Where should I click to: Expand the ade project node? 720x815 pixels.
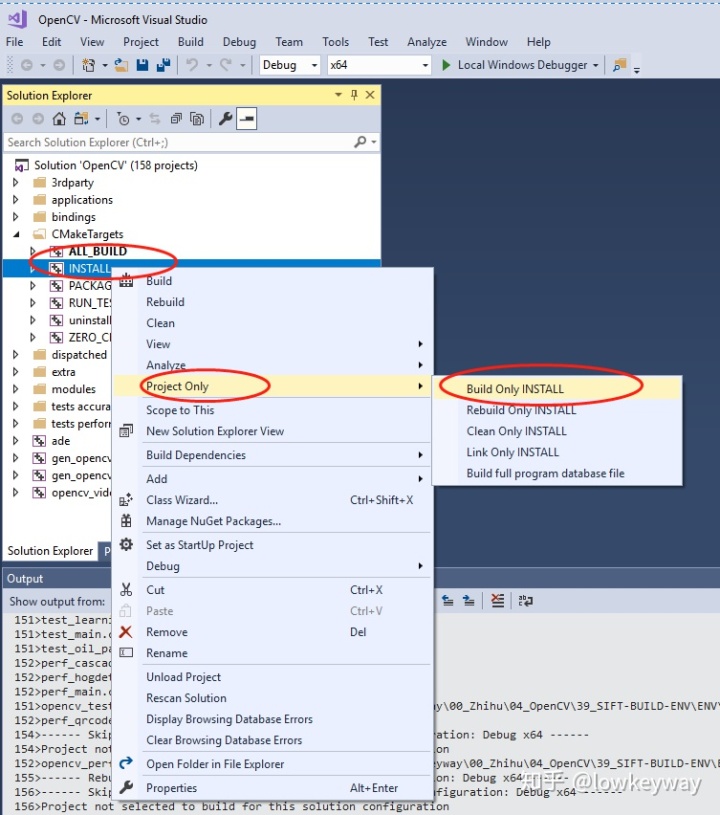point(15,441)
